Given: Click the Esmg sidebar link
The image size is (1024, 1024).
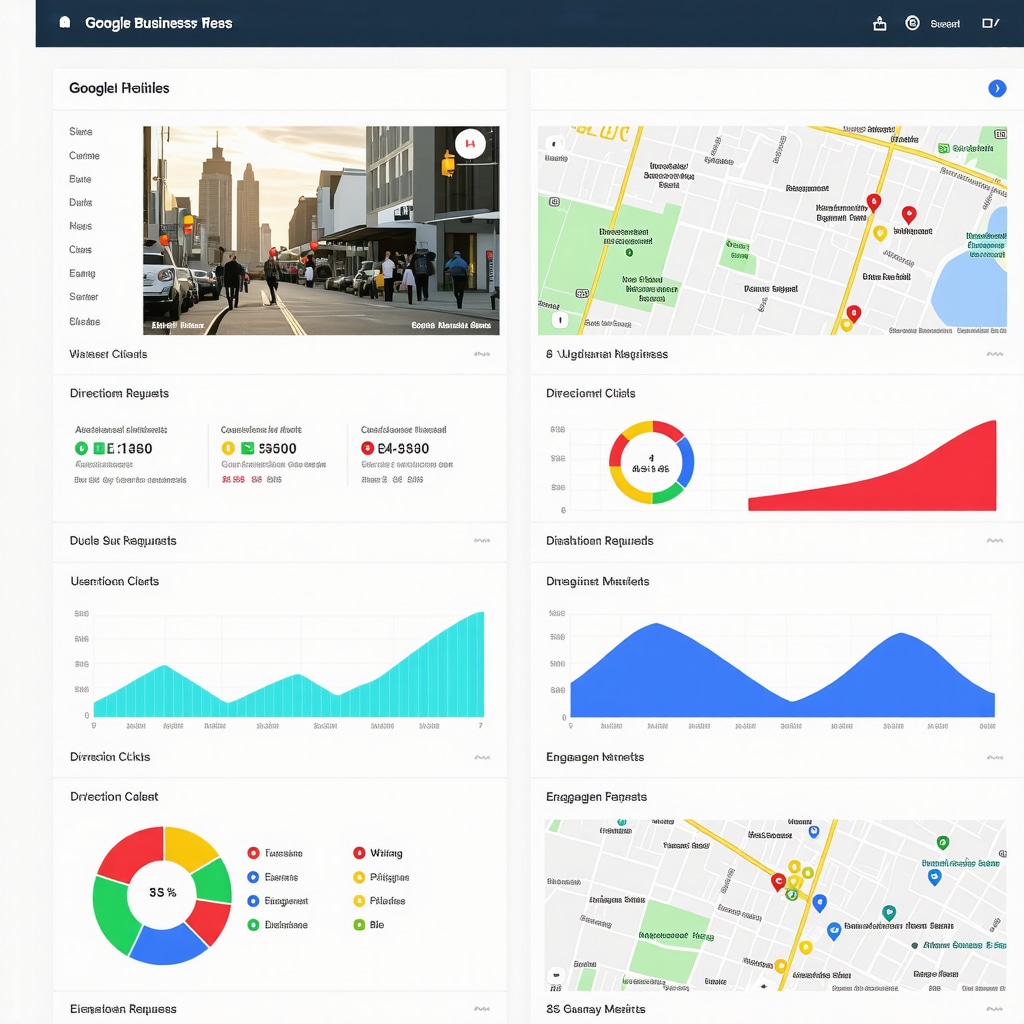Looking at the screenshot, I should (82, 273).
